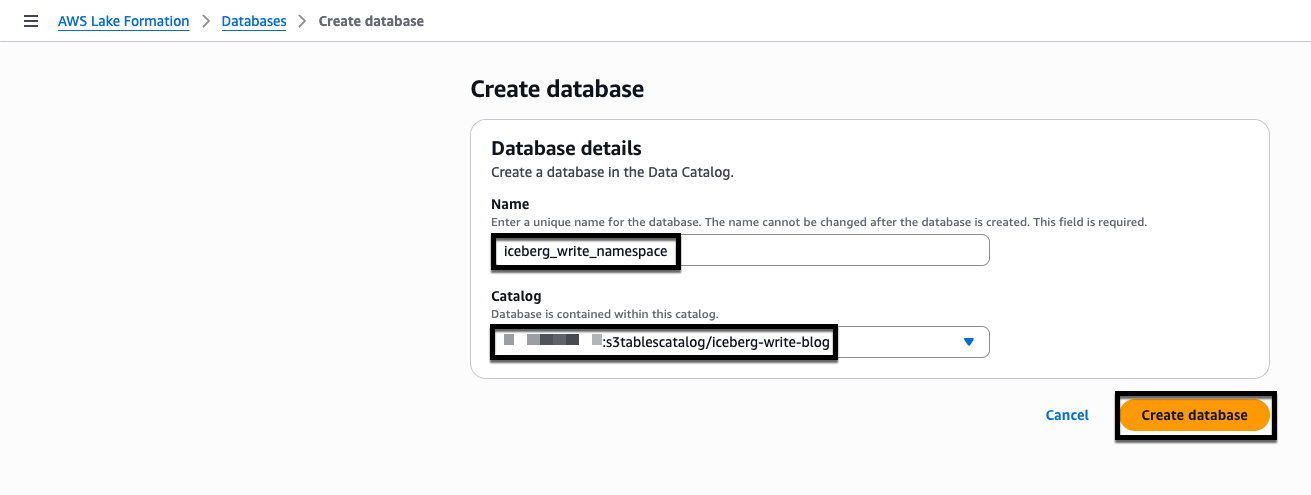Click 'Create a database in the Data Catalog' description
The image size is (1311, 495).
pyautogui.click(x=612, y=172)
